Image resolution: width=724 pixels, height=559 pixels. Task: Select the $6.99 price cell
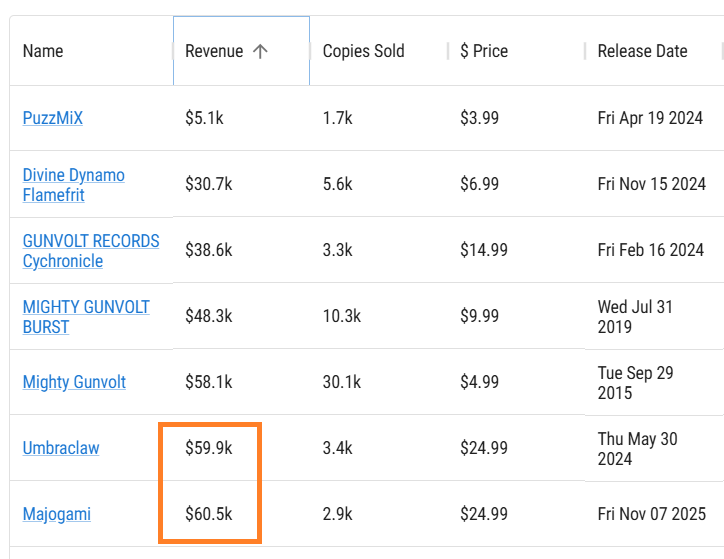coord(516,184)
